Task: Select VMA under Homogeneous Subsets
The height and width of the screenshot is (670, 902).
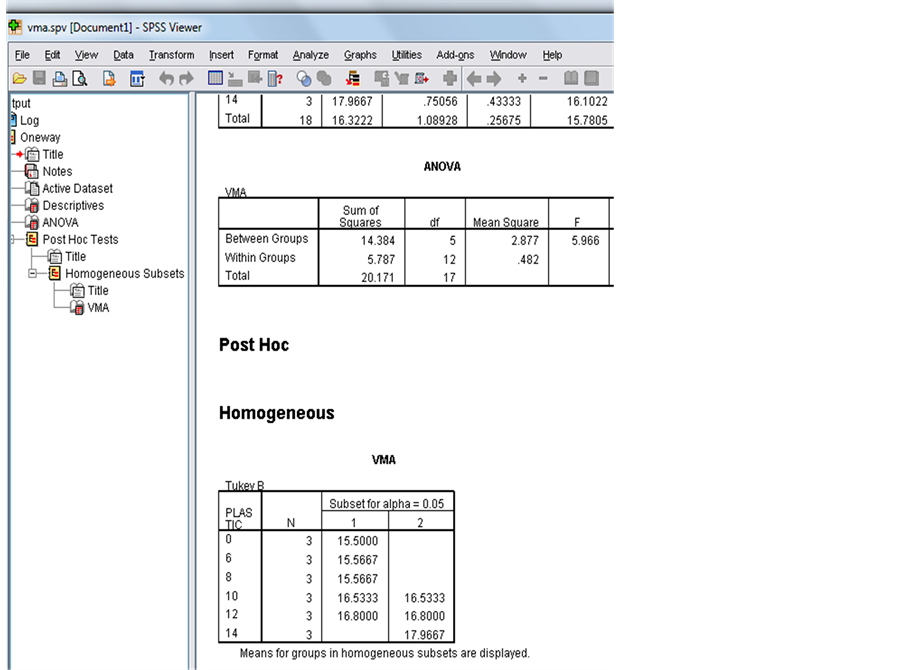Action: coord(98,308)
